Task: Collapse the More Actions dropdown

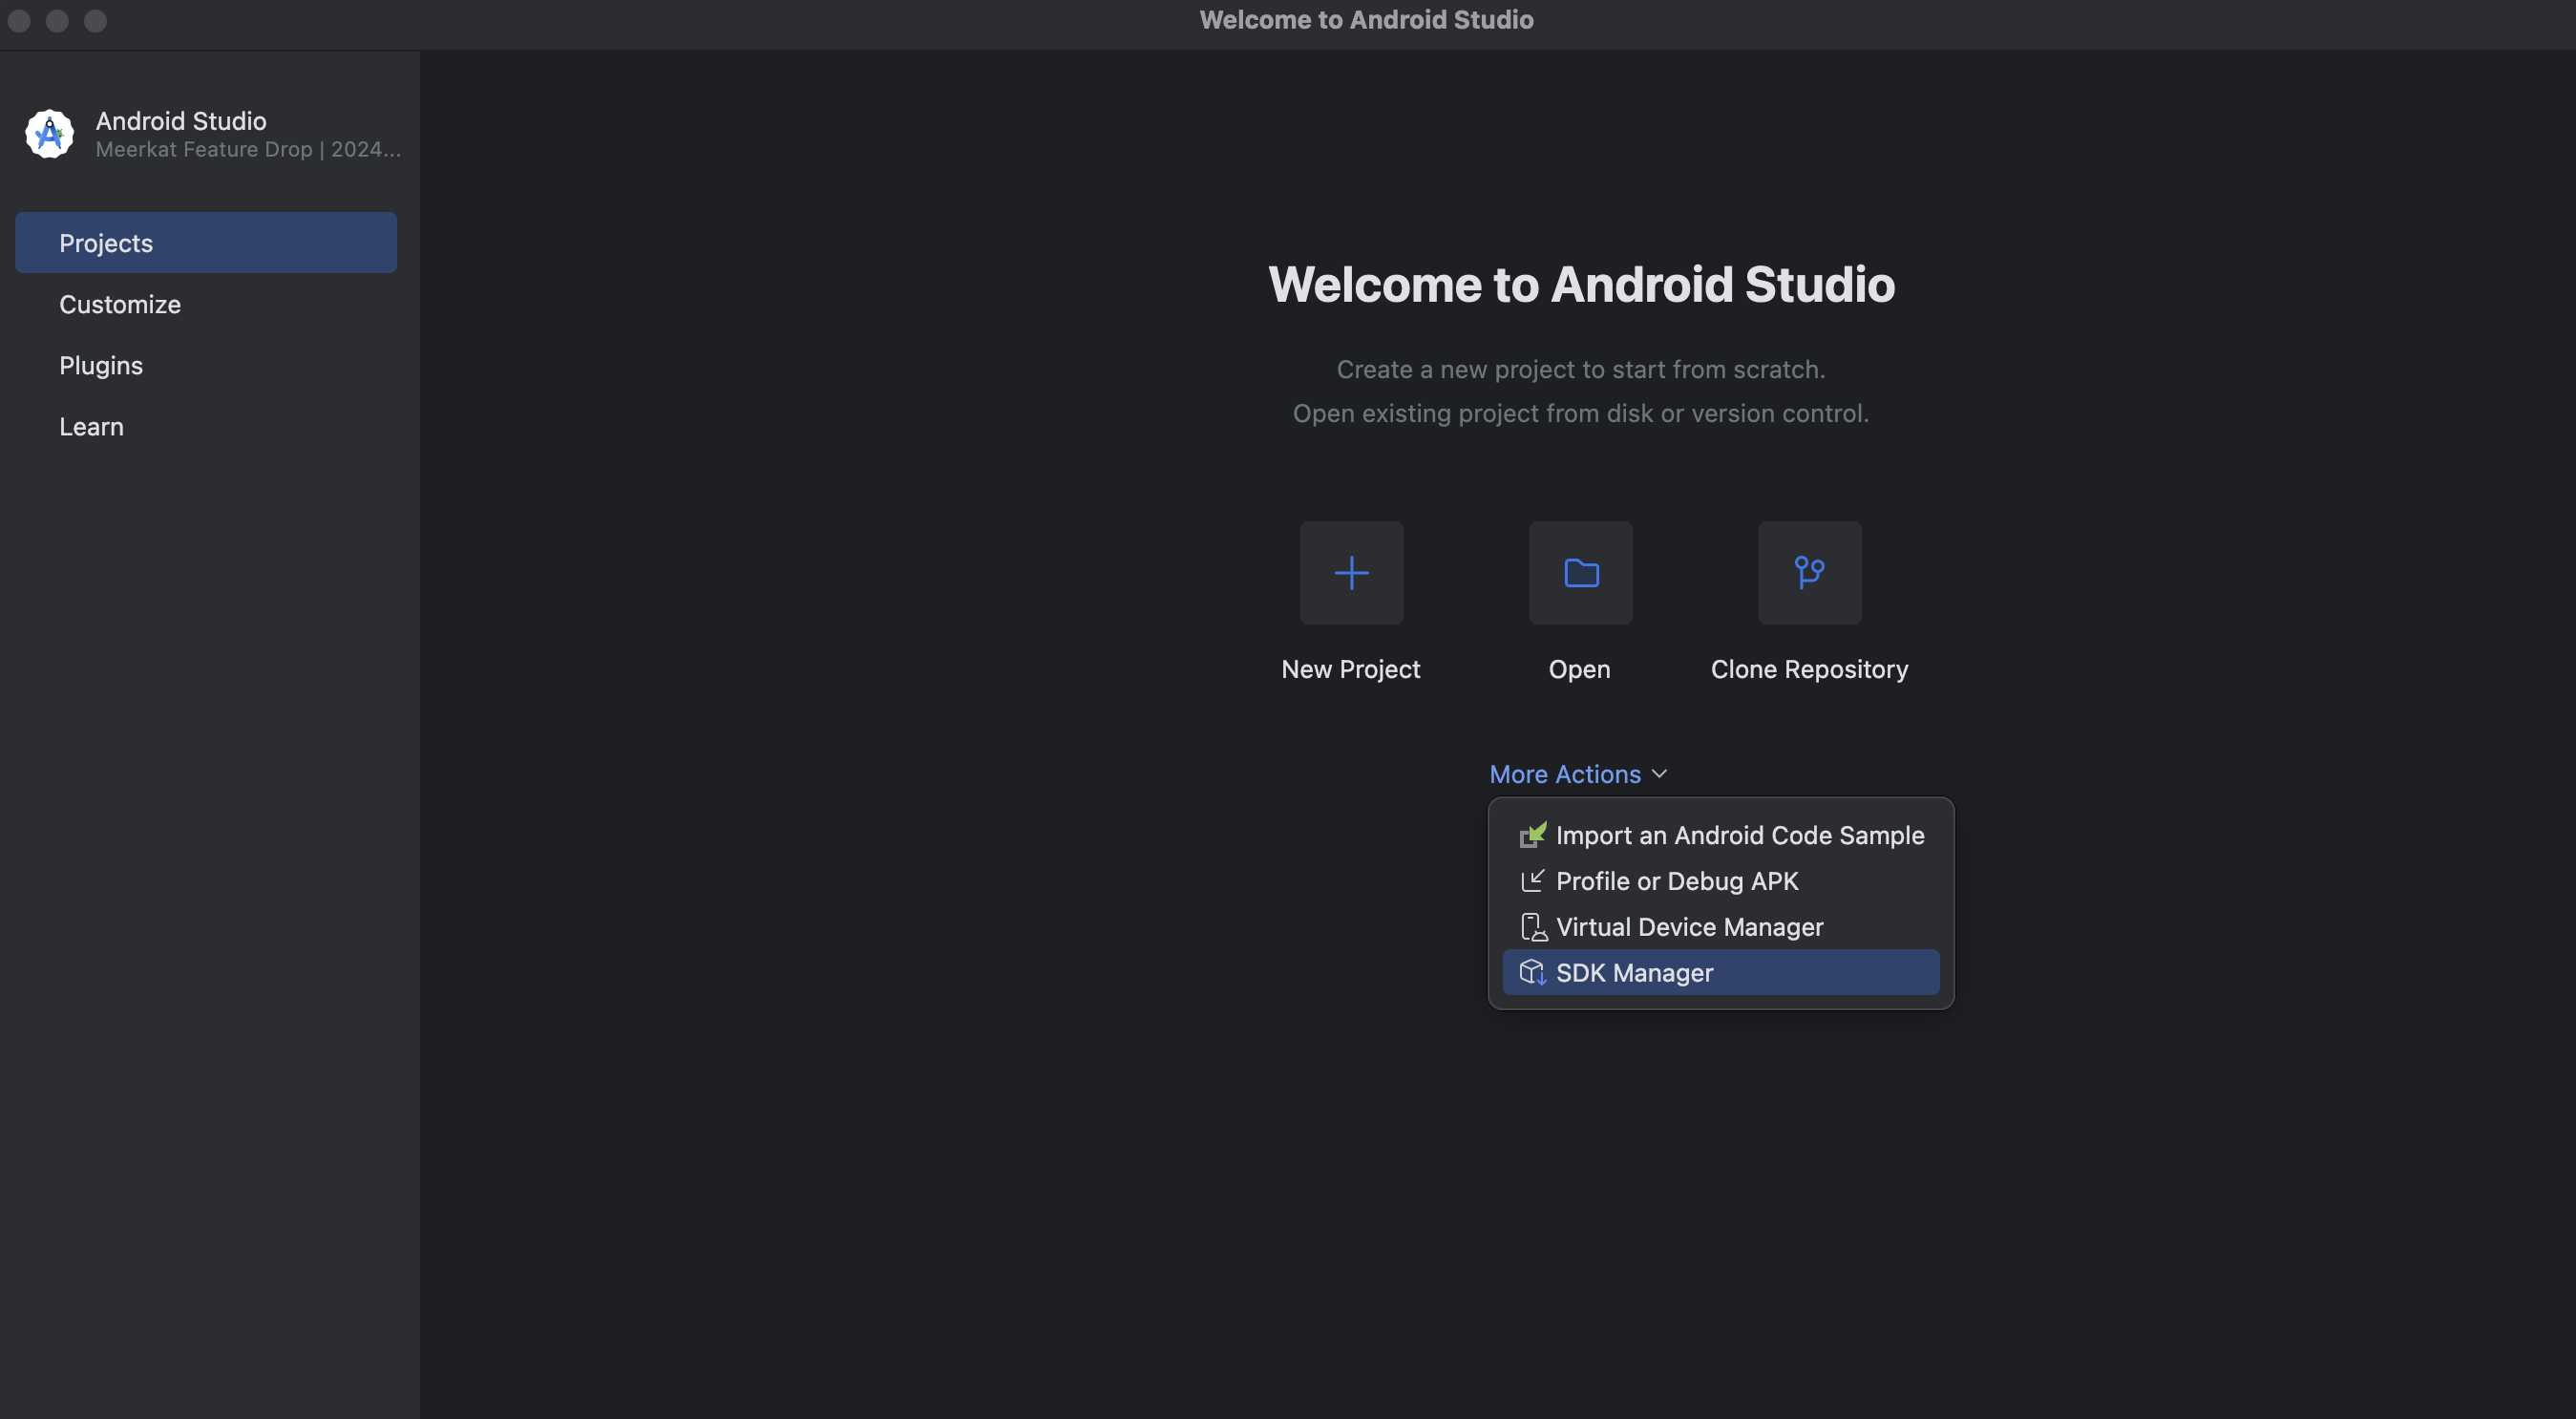Action: pyautogui.click(x=1565, y=774)
